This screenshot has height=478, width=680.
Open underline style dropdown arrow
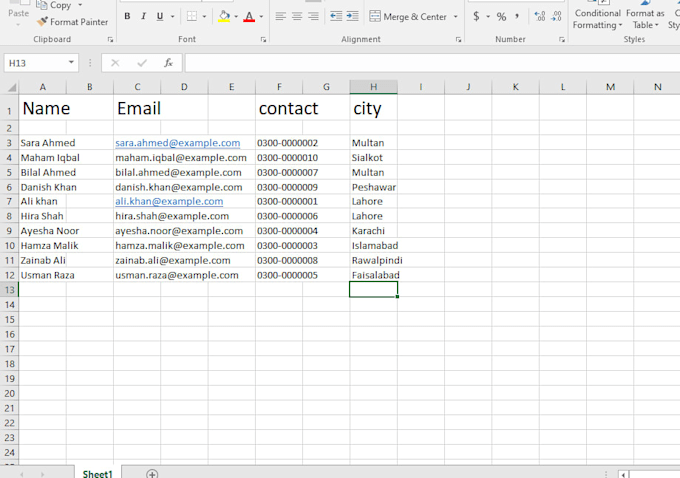pyautogui.click(x=173, y=16)
